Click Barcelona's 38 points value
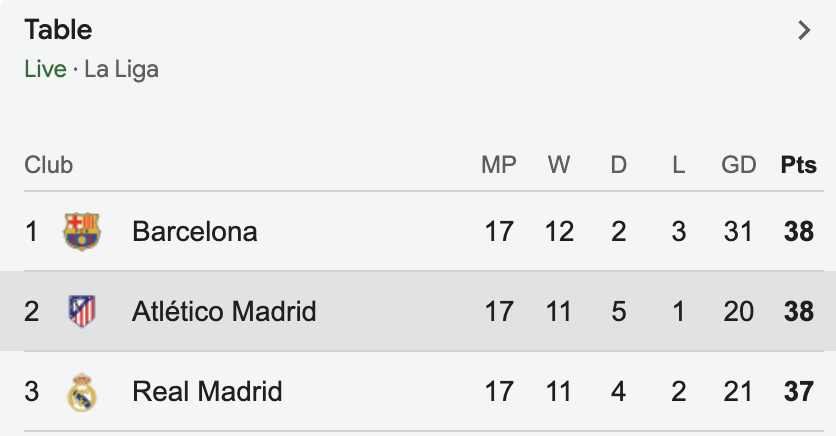 (799, 231)
